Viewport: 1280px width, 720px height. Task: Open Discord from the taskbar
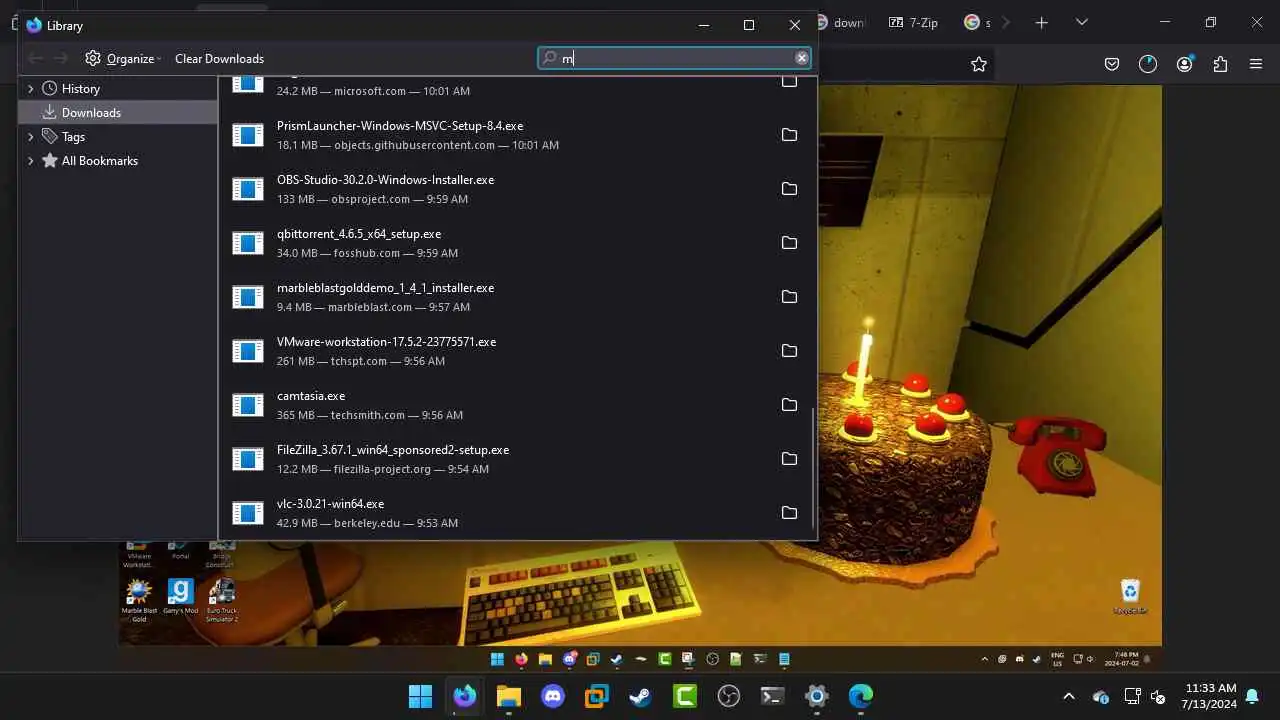tap(553, 696)
